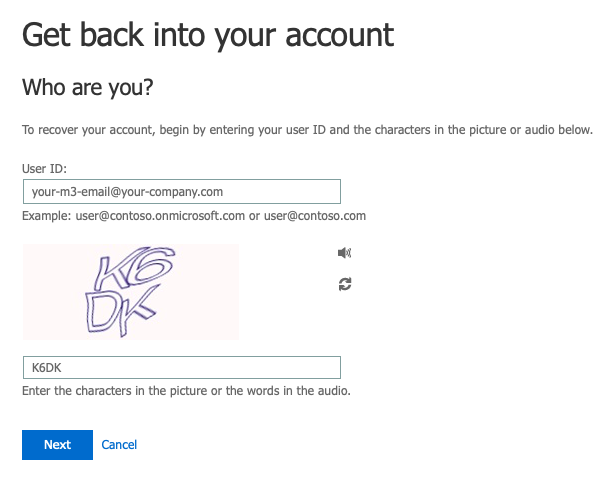Click the "Get back into your account" heading
Image resolution: width=603 pixels, height=481 pixels.
pyautogui.click(x=208, y=35)
